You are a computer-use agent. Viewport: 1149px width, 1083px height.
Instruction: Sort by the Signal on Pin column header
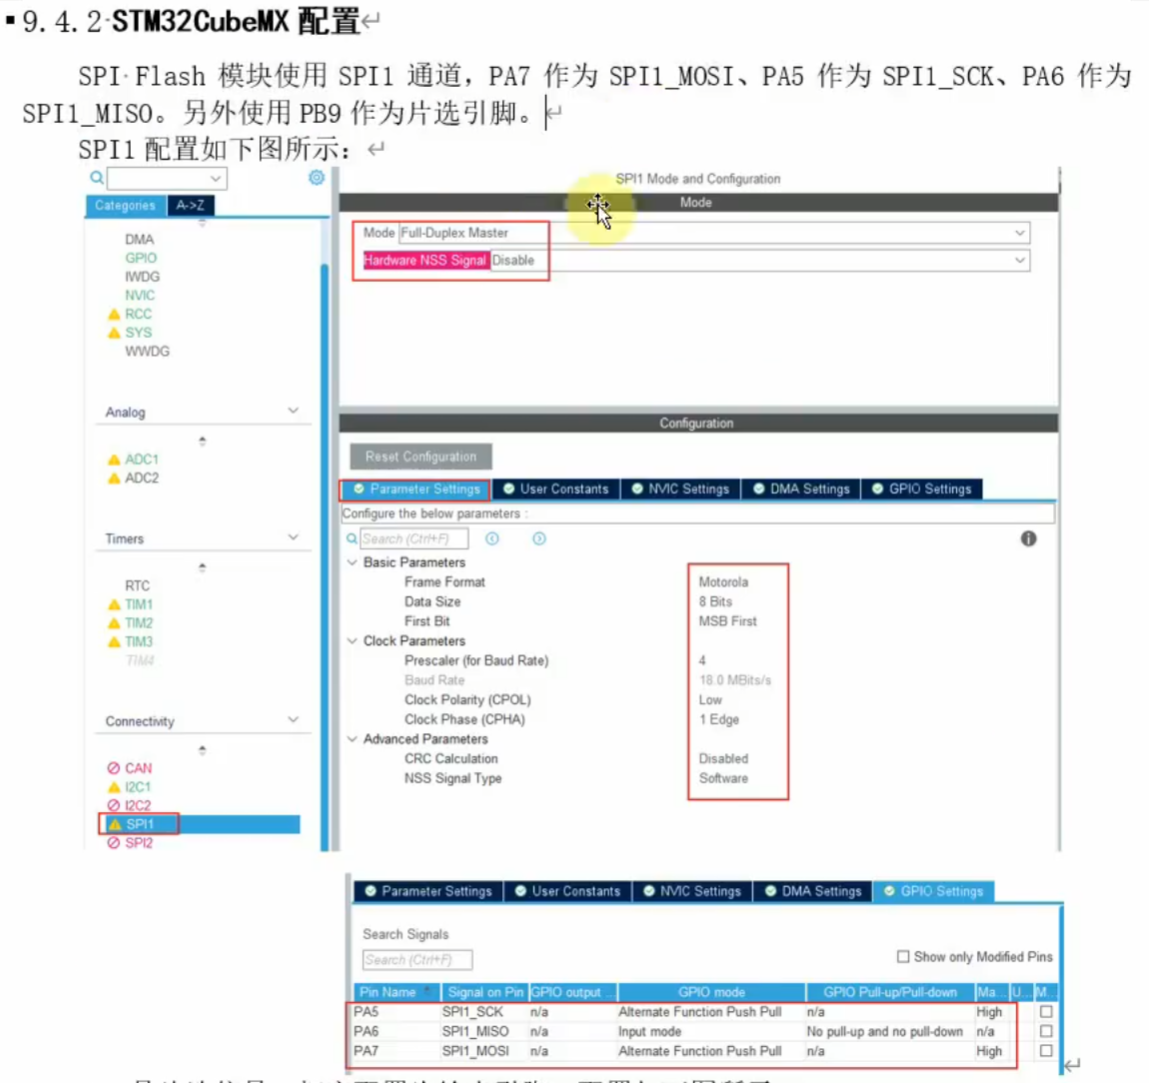pyautogui.click(x=484, y=992)
